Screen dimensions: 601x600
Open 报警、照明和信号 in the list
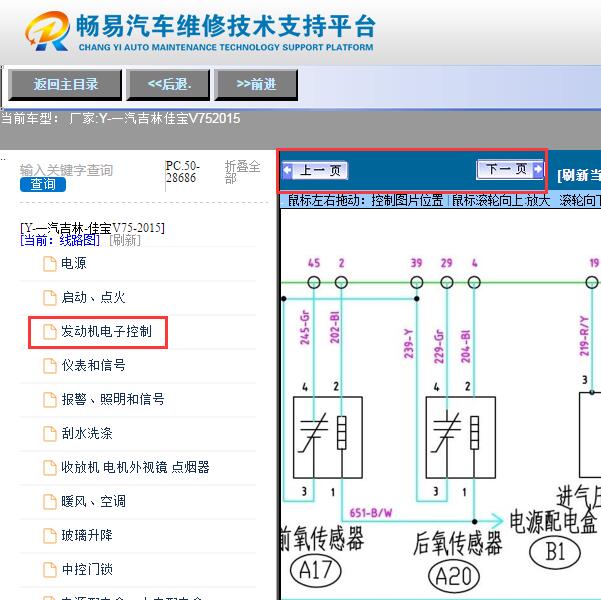pyautogui.click(x=113, y=399)
